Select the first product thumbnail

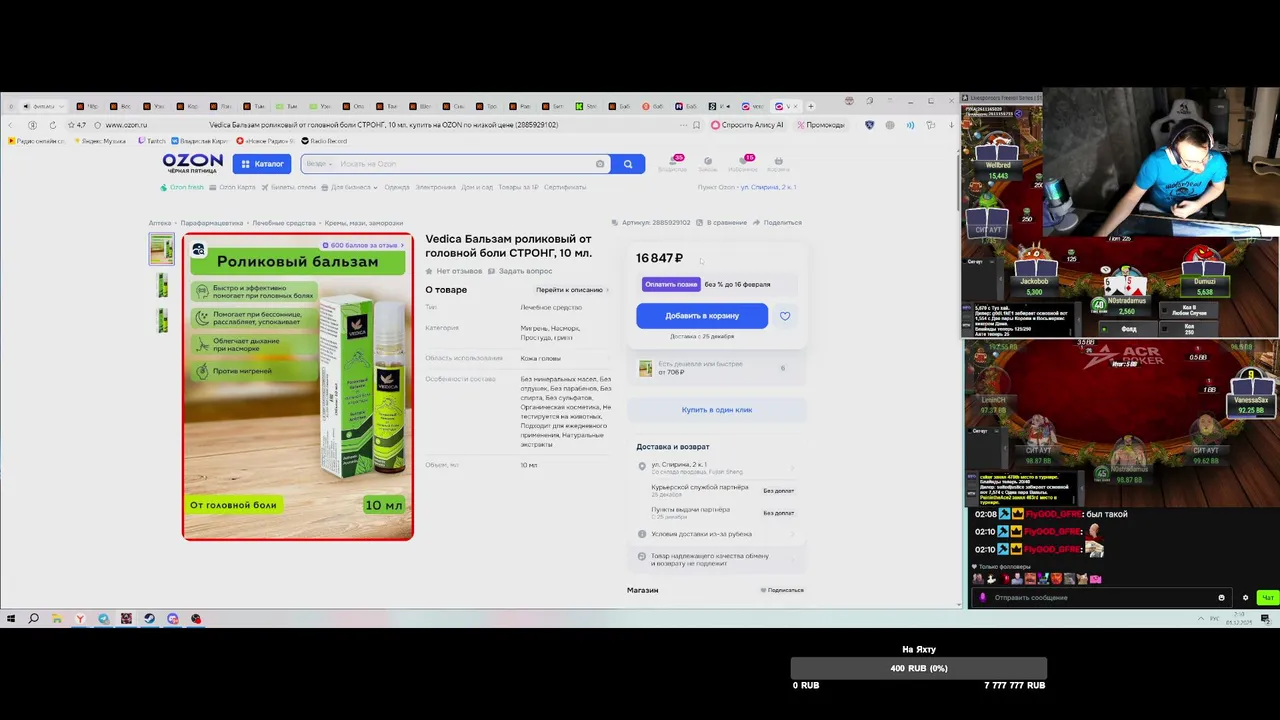tap(162, 249)
